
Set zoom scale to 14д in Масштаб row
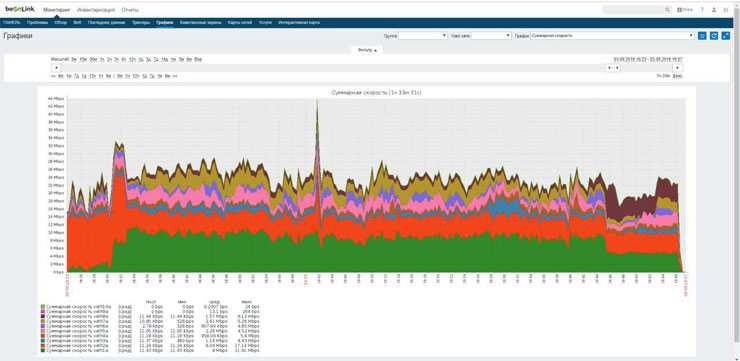(x=165, y=59)
